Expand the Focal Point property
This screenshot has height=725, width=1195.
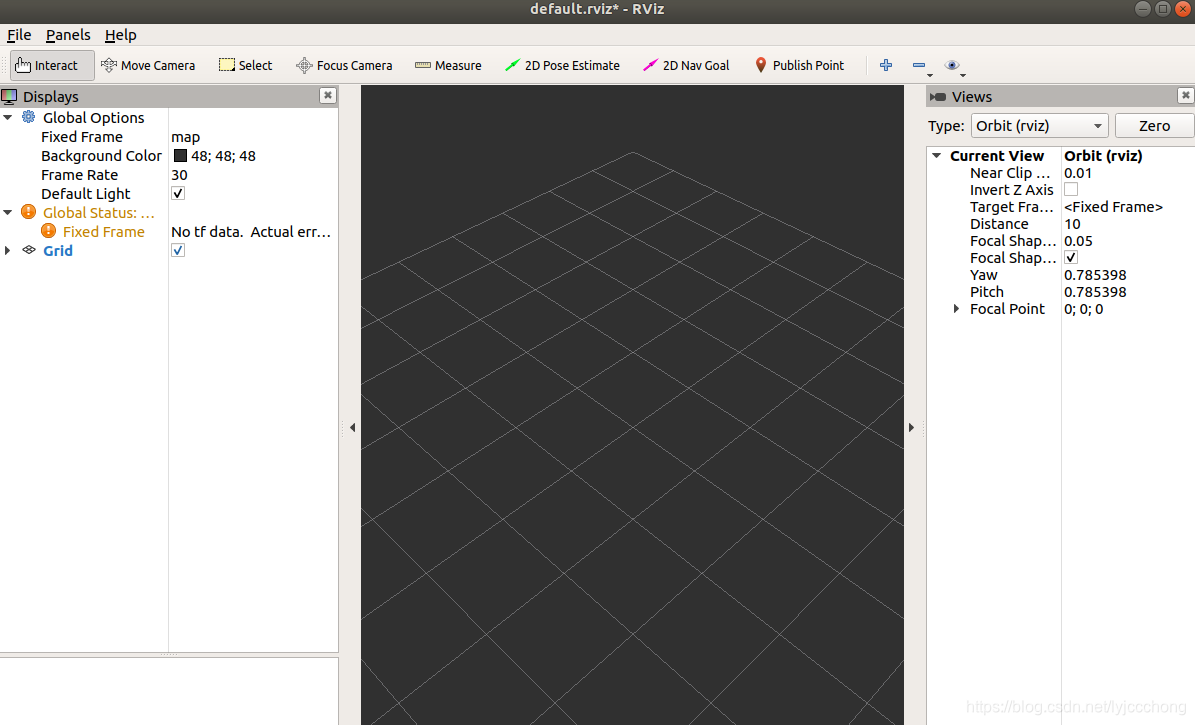(x=956, y=309)
